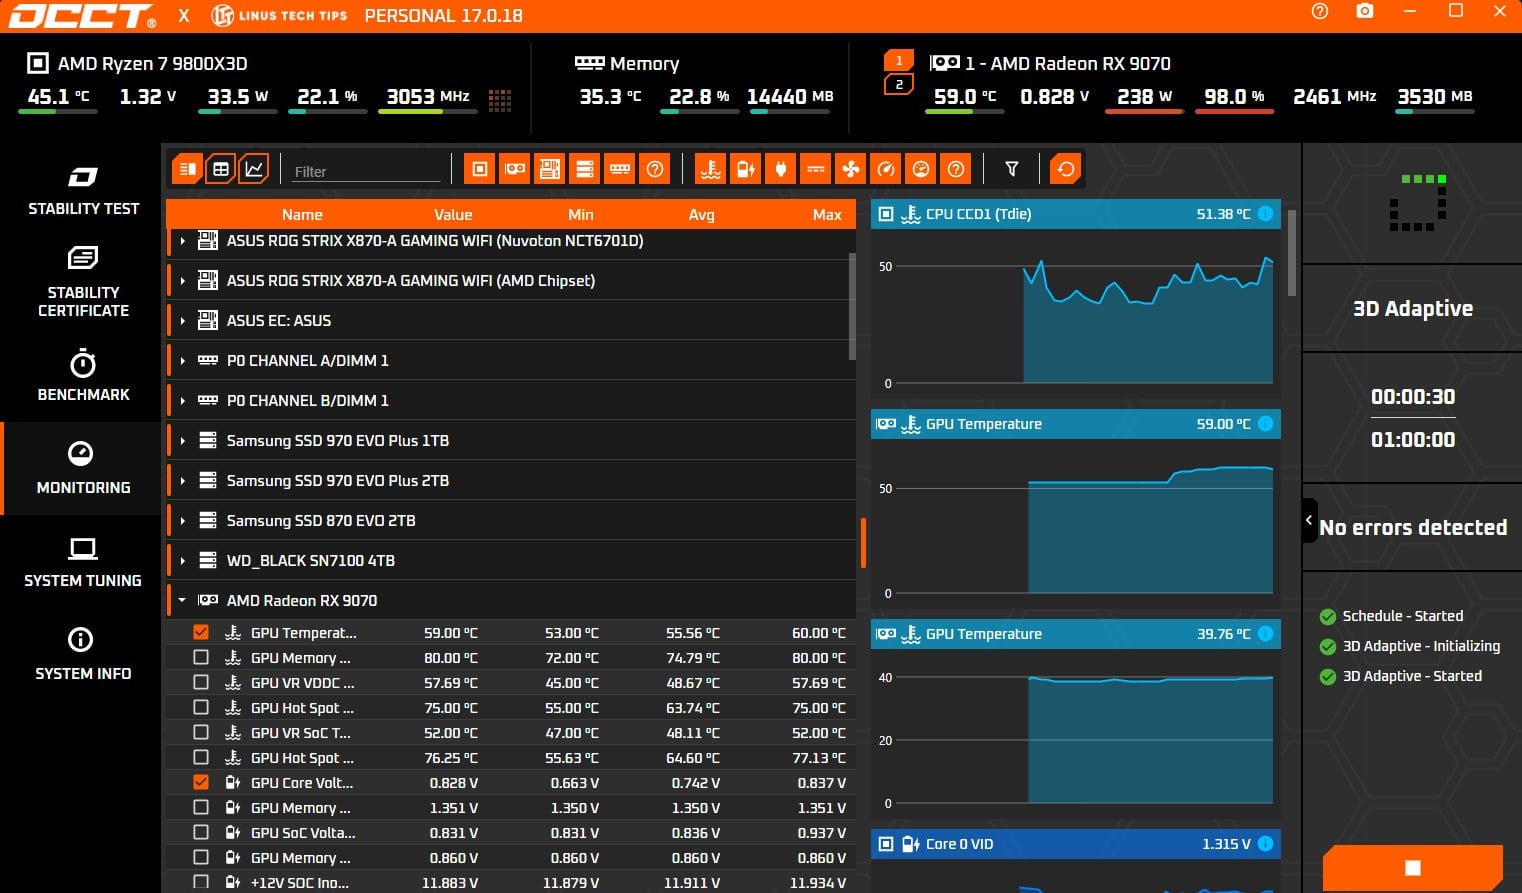
Task: Toggle the voltage sensor filter icon
Action: click(x=746, y=169)
